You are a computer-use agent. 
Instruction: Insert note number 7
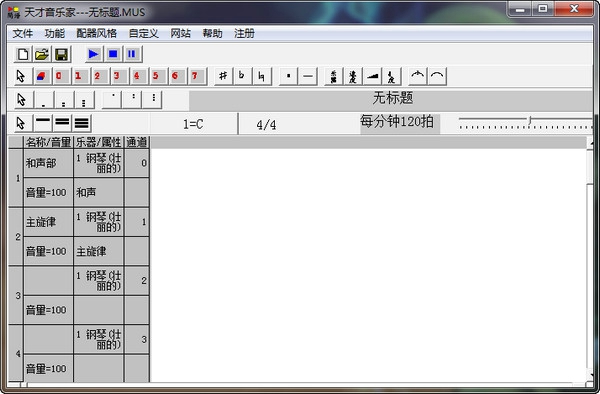click(x=196, y=76)
